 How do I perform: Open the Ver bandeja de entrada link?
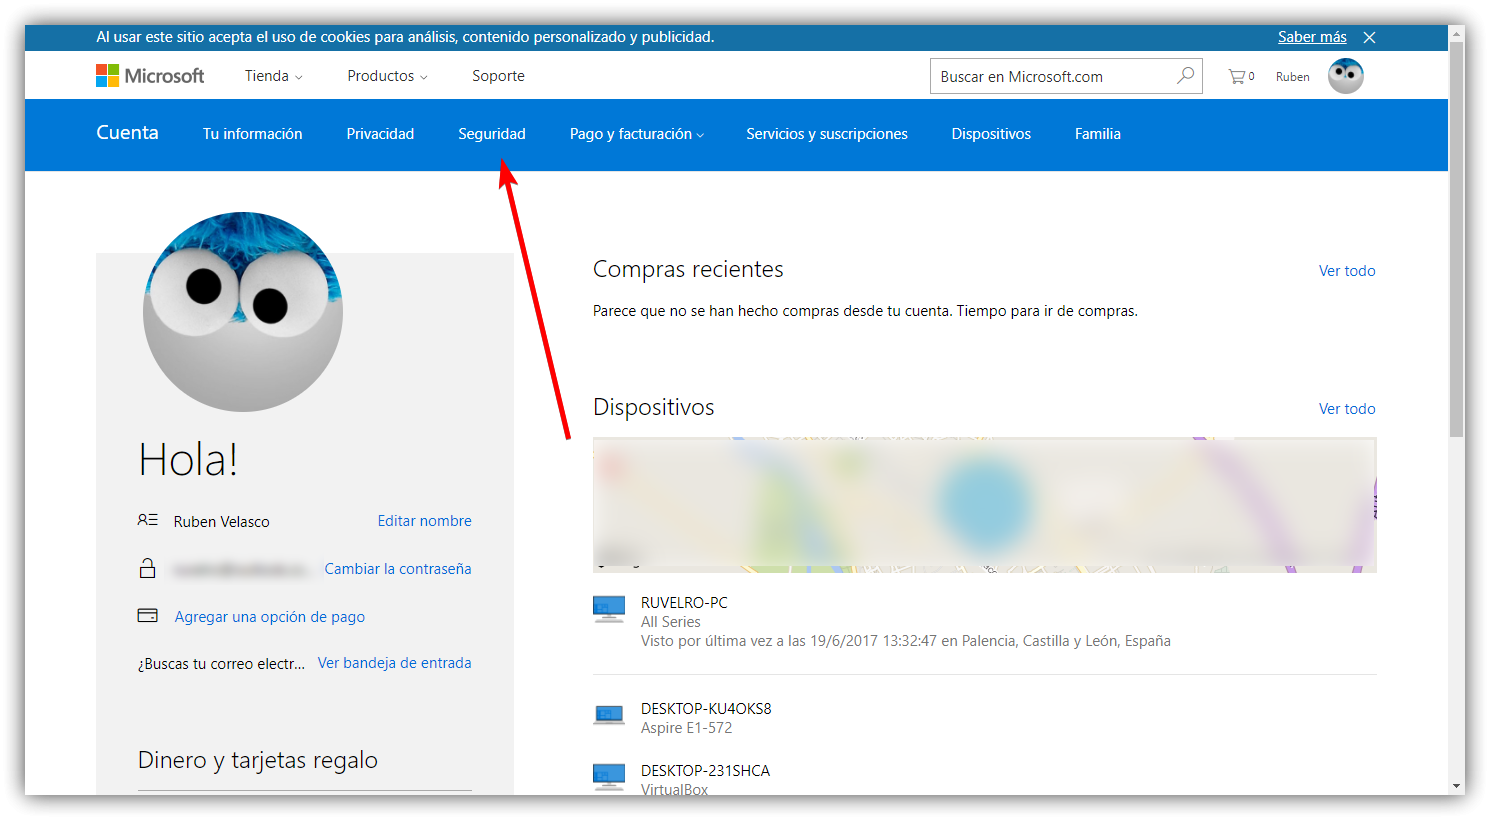pos(394,663)
